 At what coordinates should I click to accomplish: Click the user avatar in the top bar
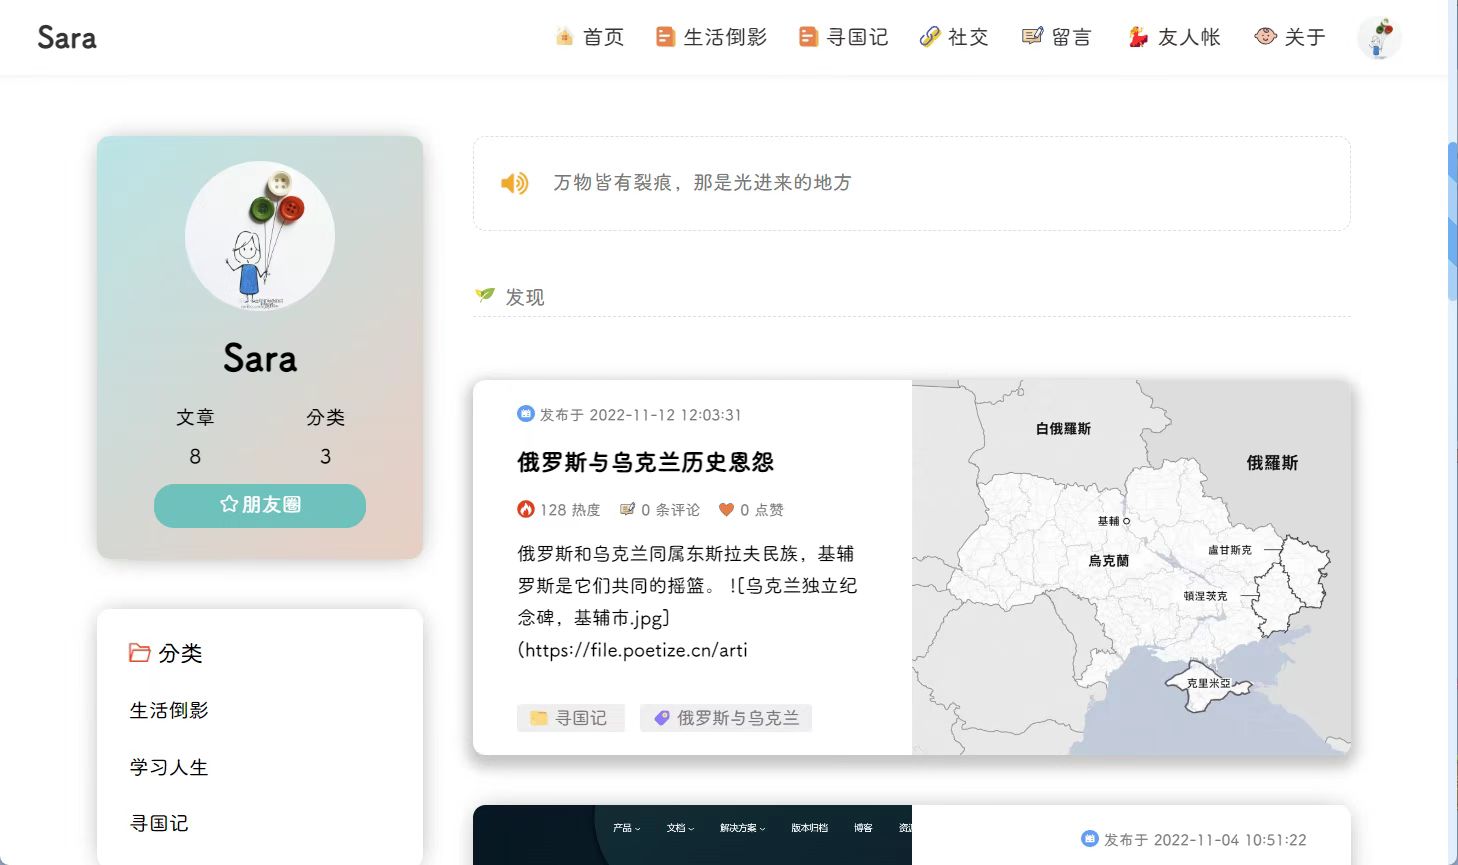(1379, 38)
